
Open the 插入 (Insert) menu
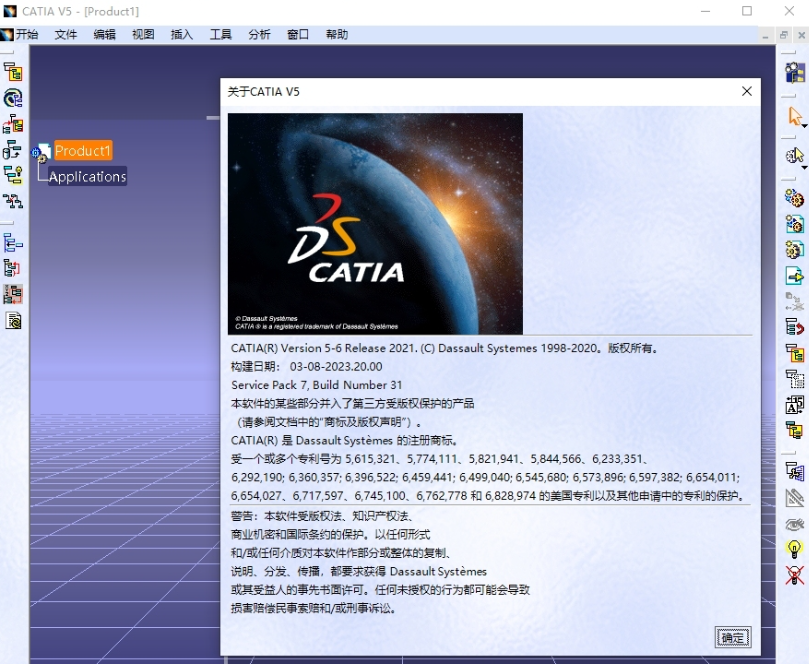click(182, 35)
